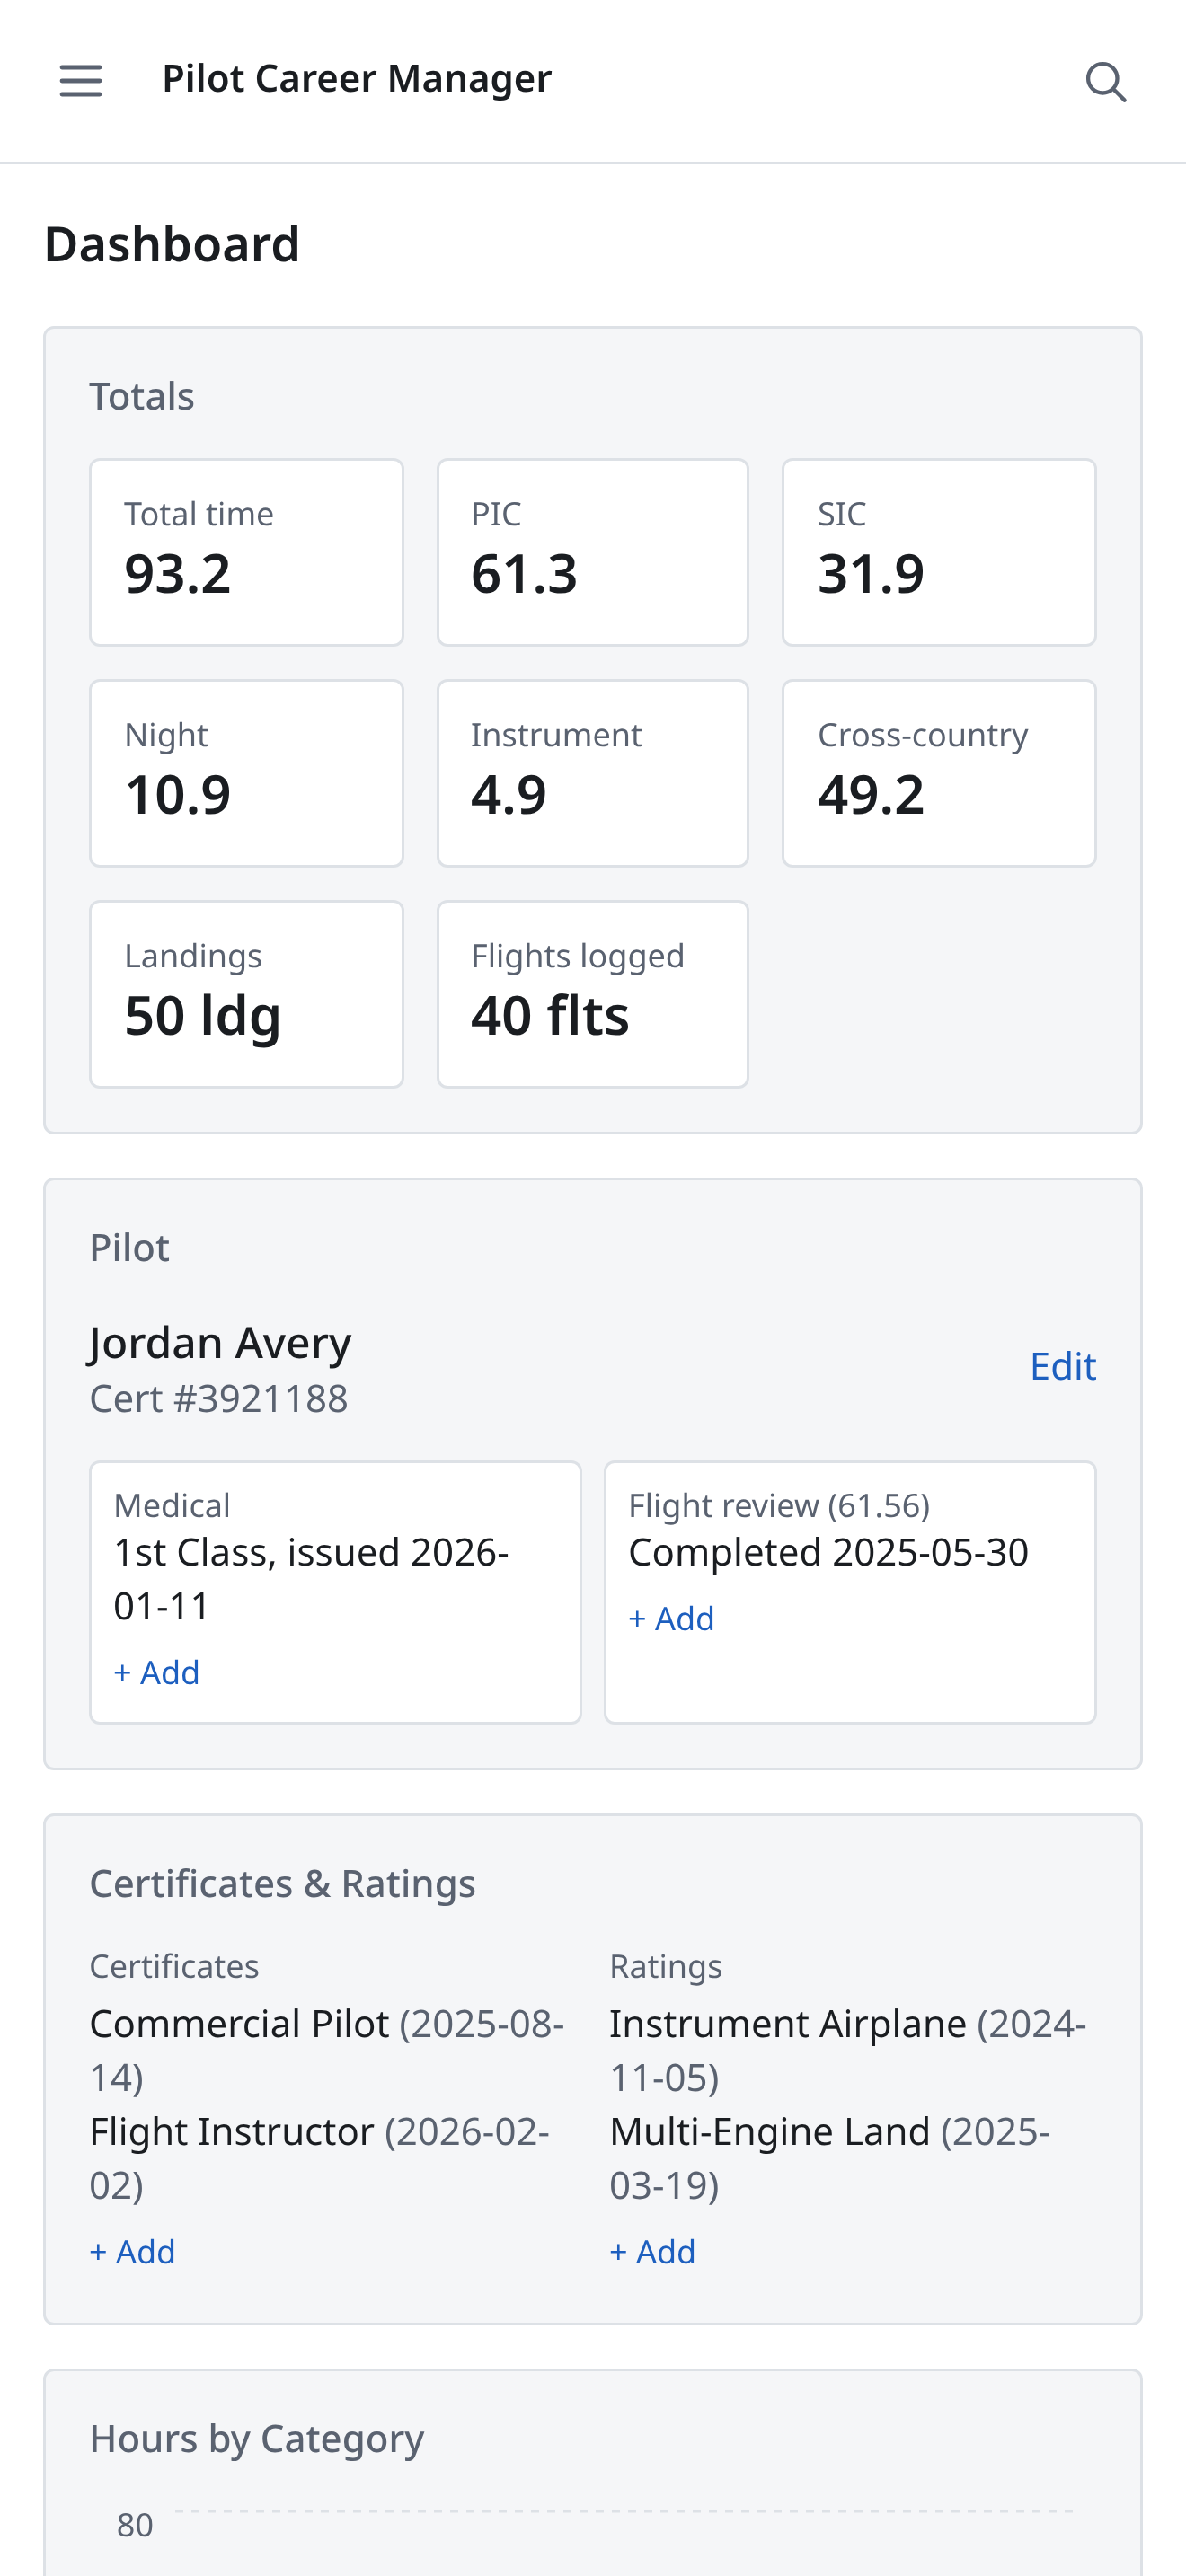The image size is (1186, 2576).
Task: Tap the search magnifier icon
Action: (x=1106, y=81)
